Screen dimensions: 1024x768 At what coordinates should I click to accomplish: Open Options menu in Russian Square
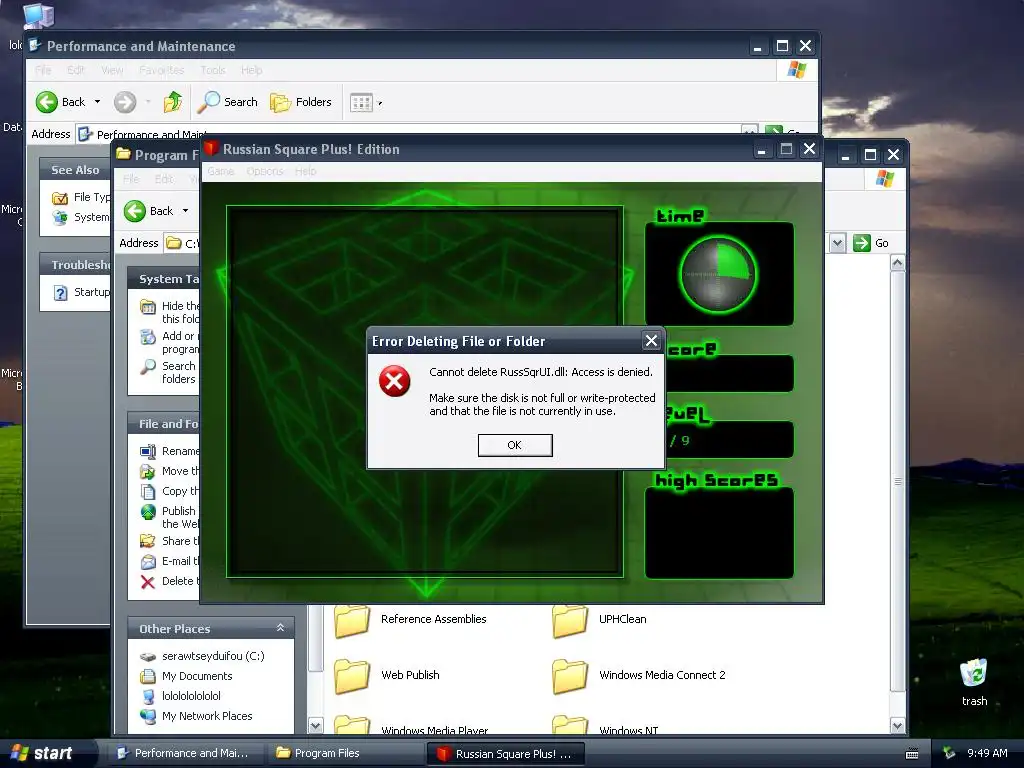coord(264,171)
